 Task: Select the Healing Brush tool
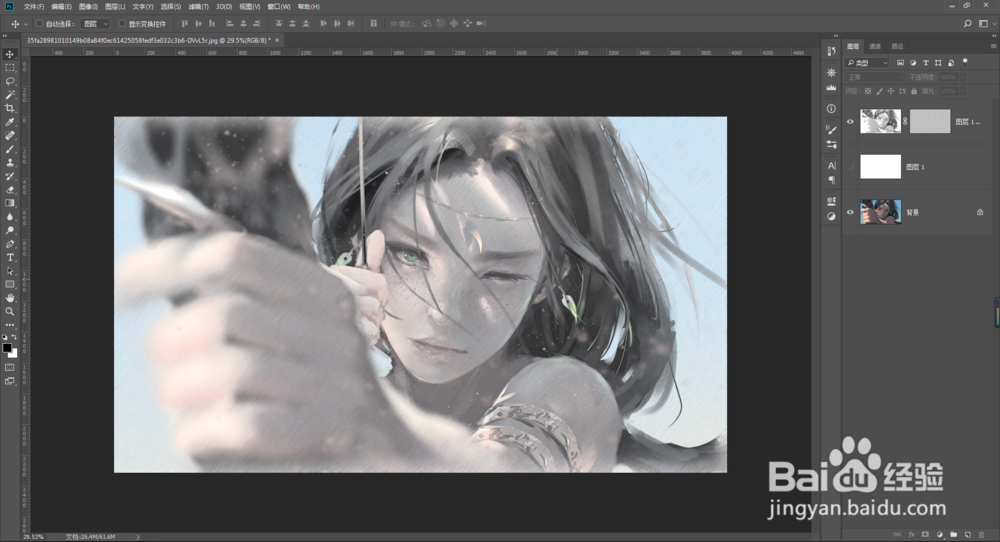10,136
